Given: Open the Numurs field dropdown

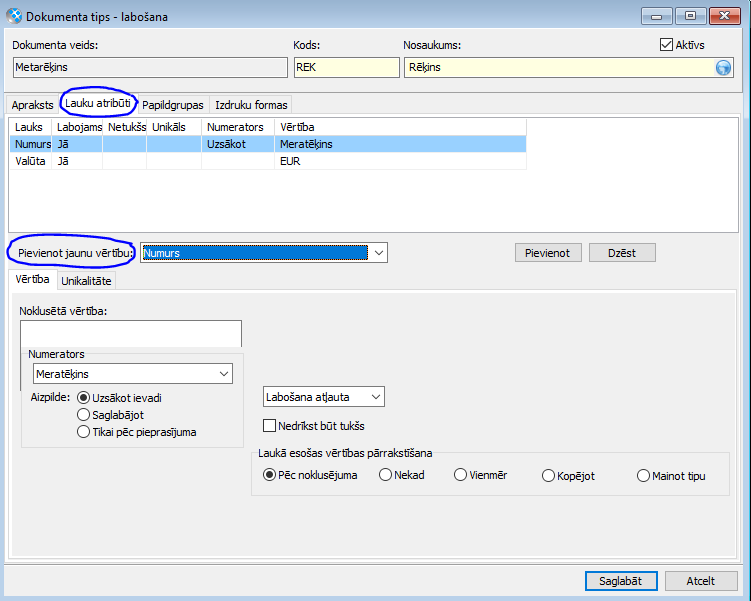Looking at the screenshot, I should 379,253.
